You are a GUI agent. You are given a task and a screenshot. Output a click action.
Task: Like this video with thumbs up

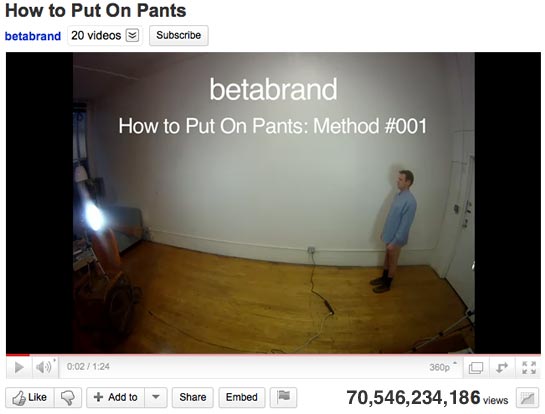30,397
